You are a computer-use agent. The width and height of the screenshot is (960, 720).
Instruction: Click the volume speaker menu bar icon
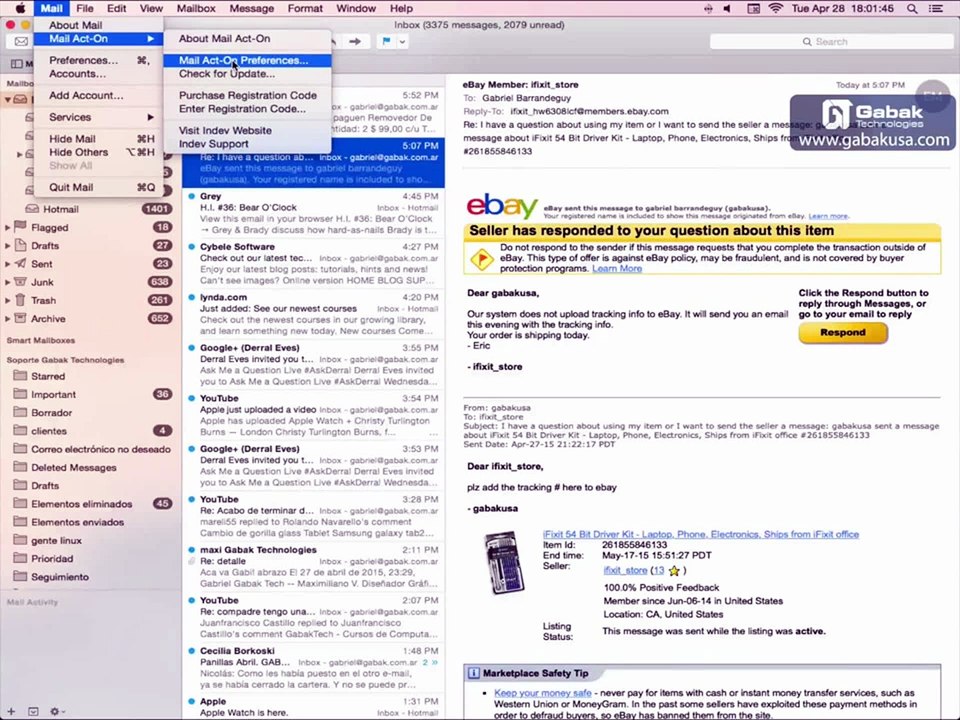coord(727,9)
